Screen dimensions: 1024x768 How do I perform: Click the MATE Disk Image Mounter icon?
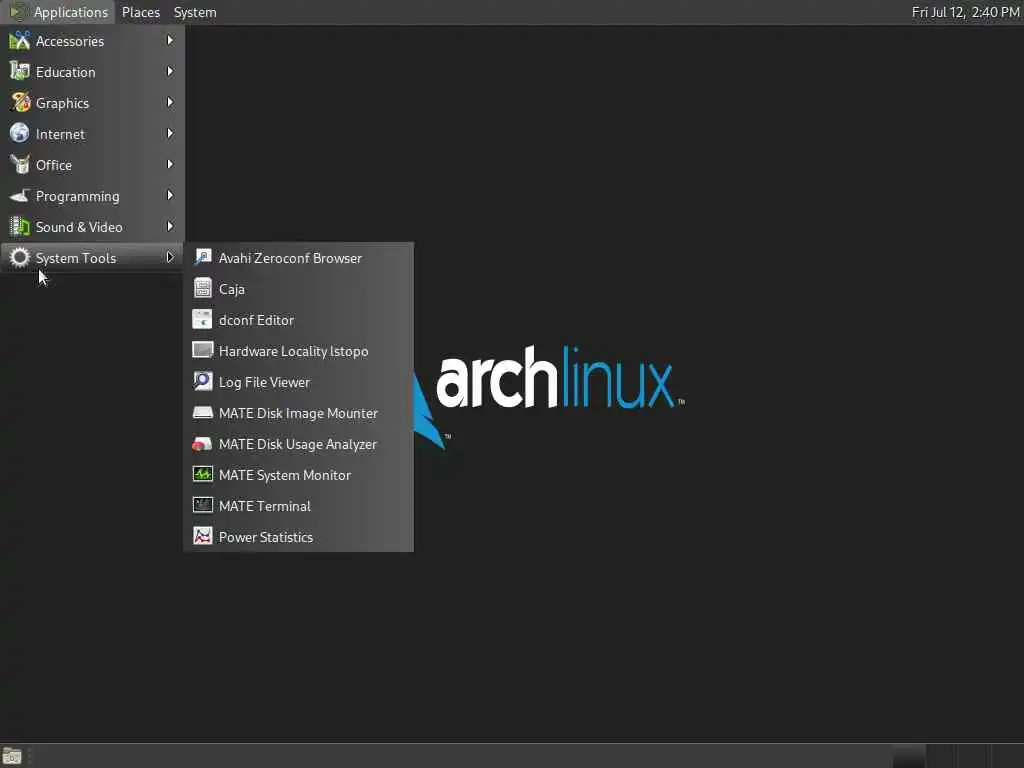pyautogui.click(x=202, y=413)
